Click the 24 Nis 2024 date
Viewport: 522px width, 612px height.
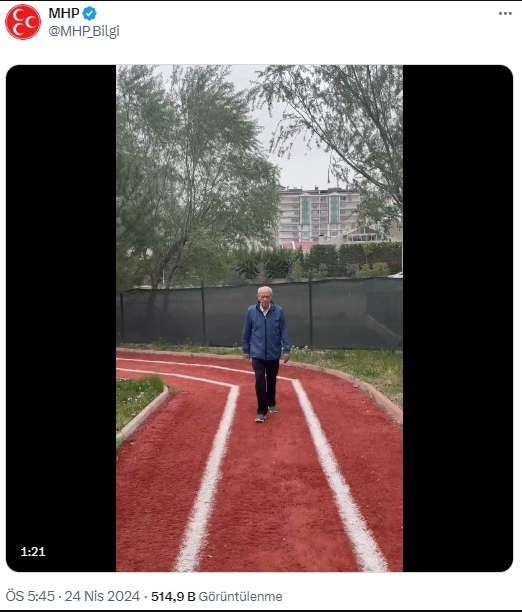coord(102,596)
